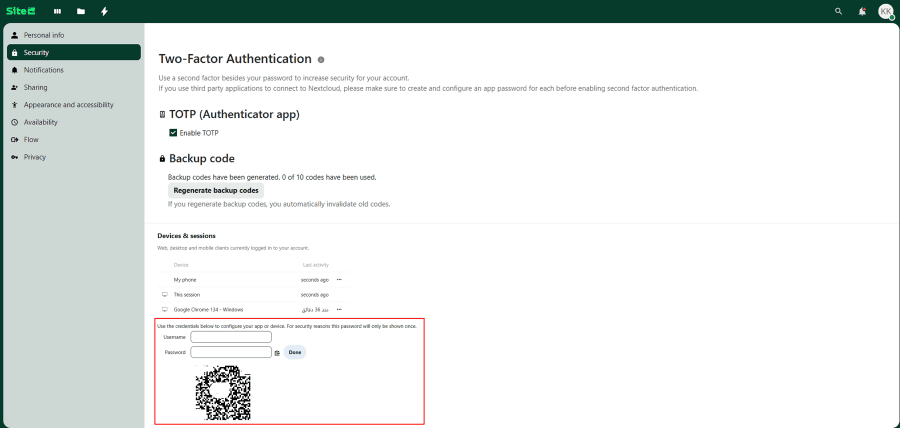This screenshot has width=900, height=428.
Task: Open the Activity lightning bolt icon
Action: click(x=105, y=11)
